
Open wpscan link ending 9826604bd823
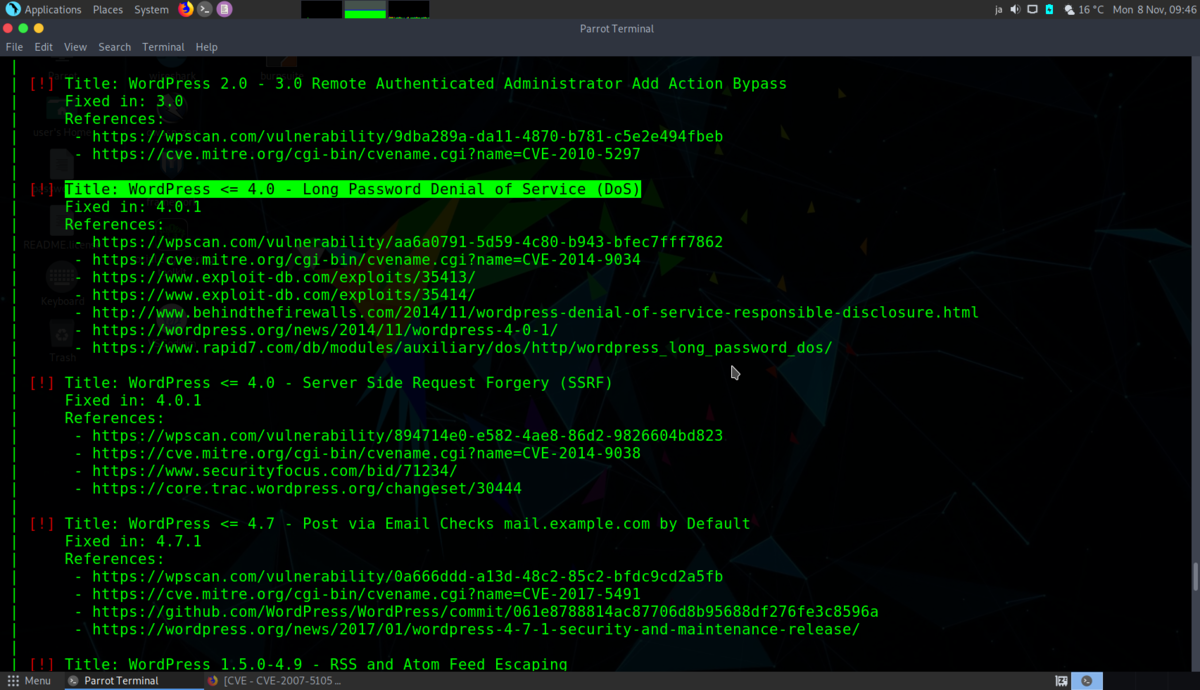(407, 436)
